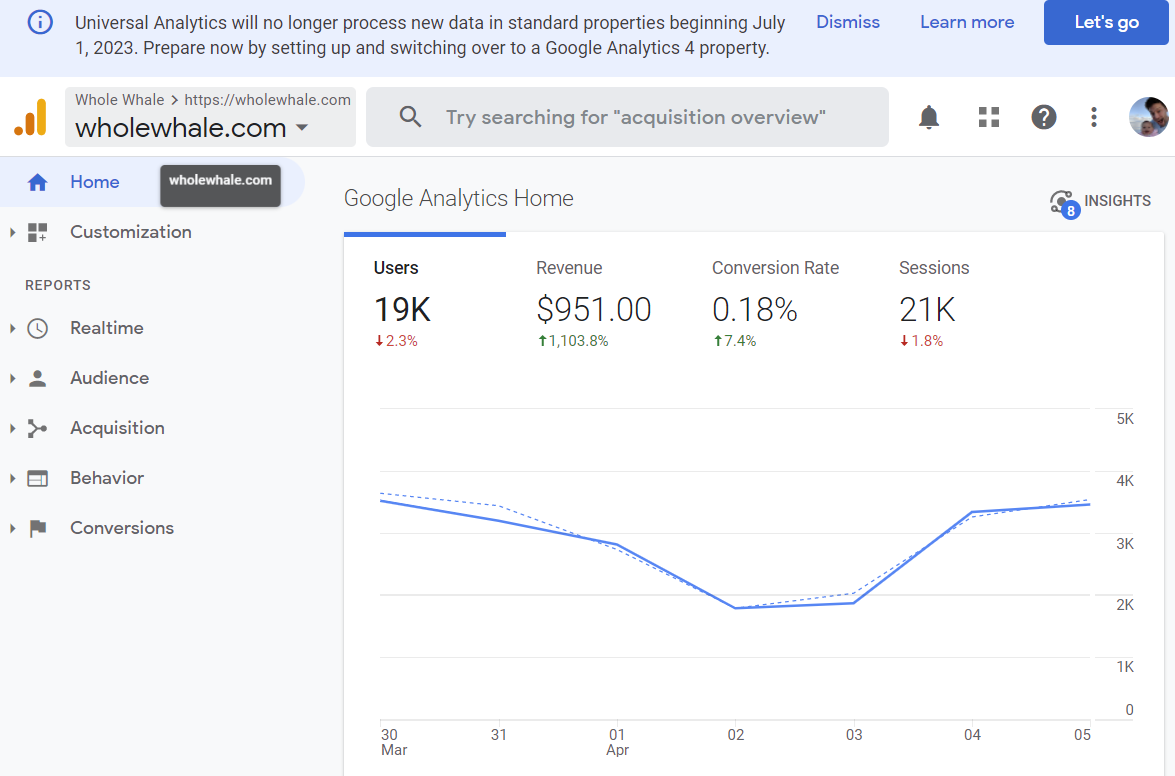This screenshot has height=776, width=1175.
Task: Open Realtime reports
Action: (x=106, y=328)
